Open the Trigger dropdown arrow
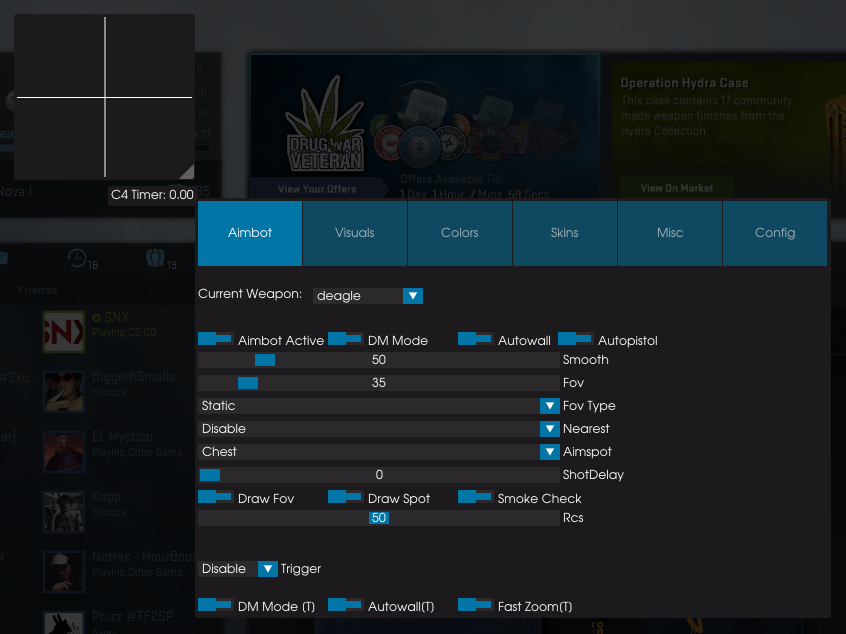This screenshot has width=846, height=634. tap(268, 569)
